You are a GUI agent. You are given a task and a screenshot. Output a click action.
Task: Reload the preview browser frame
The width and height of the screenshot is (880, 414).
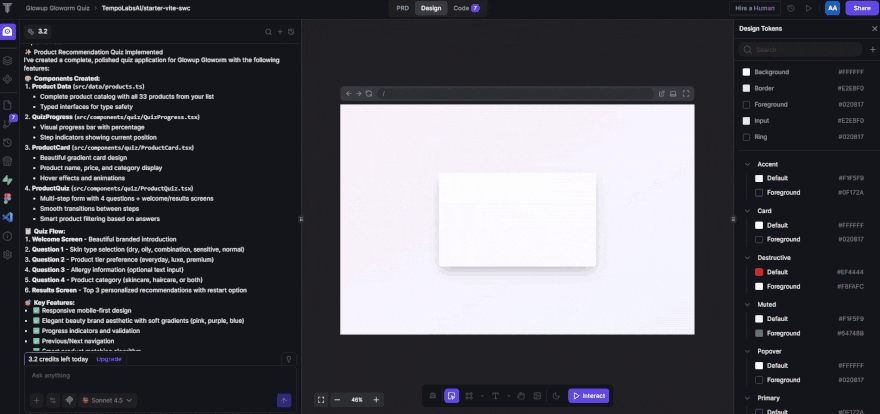pos(369,93)
